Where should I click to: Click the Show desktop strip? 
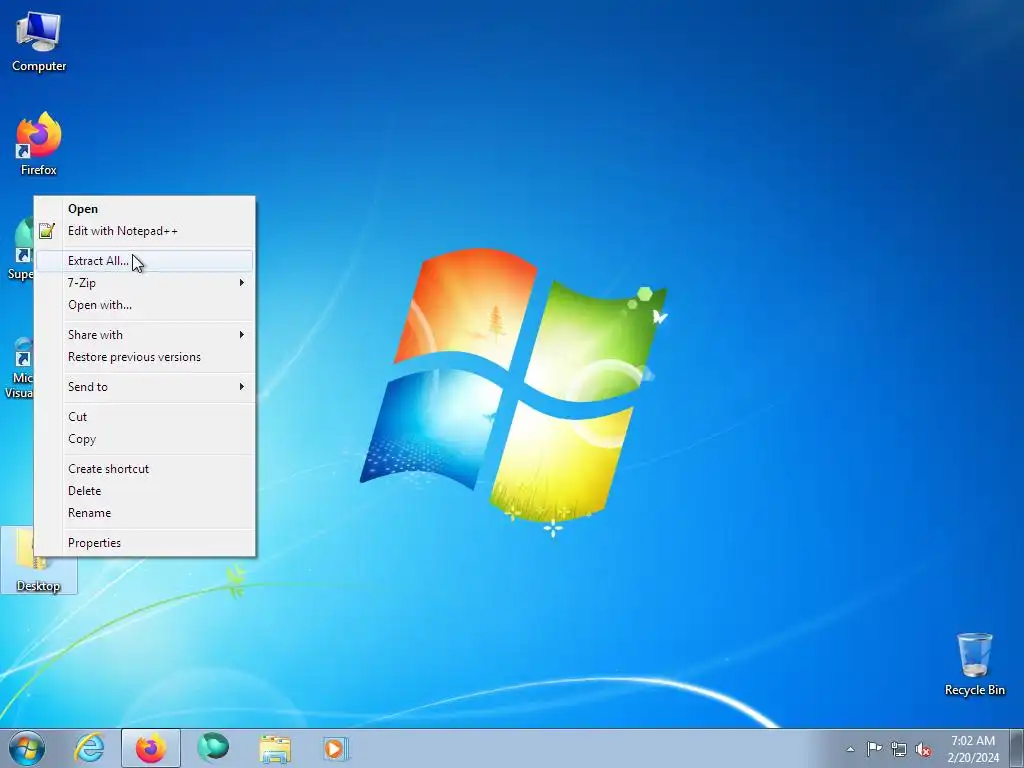click(1017, 749)
